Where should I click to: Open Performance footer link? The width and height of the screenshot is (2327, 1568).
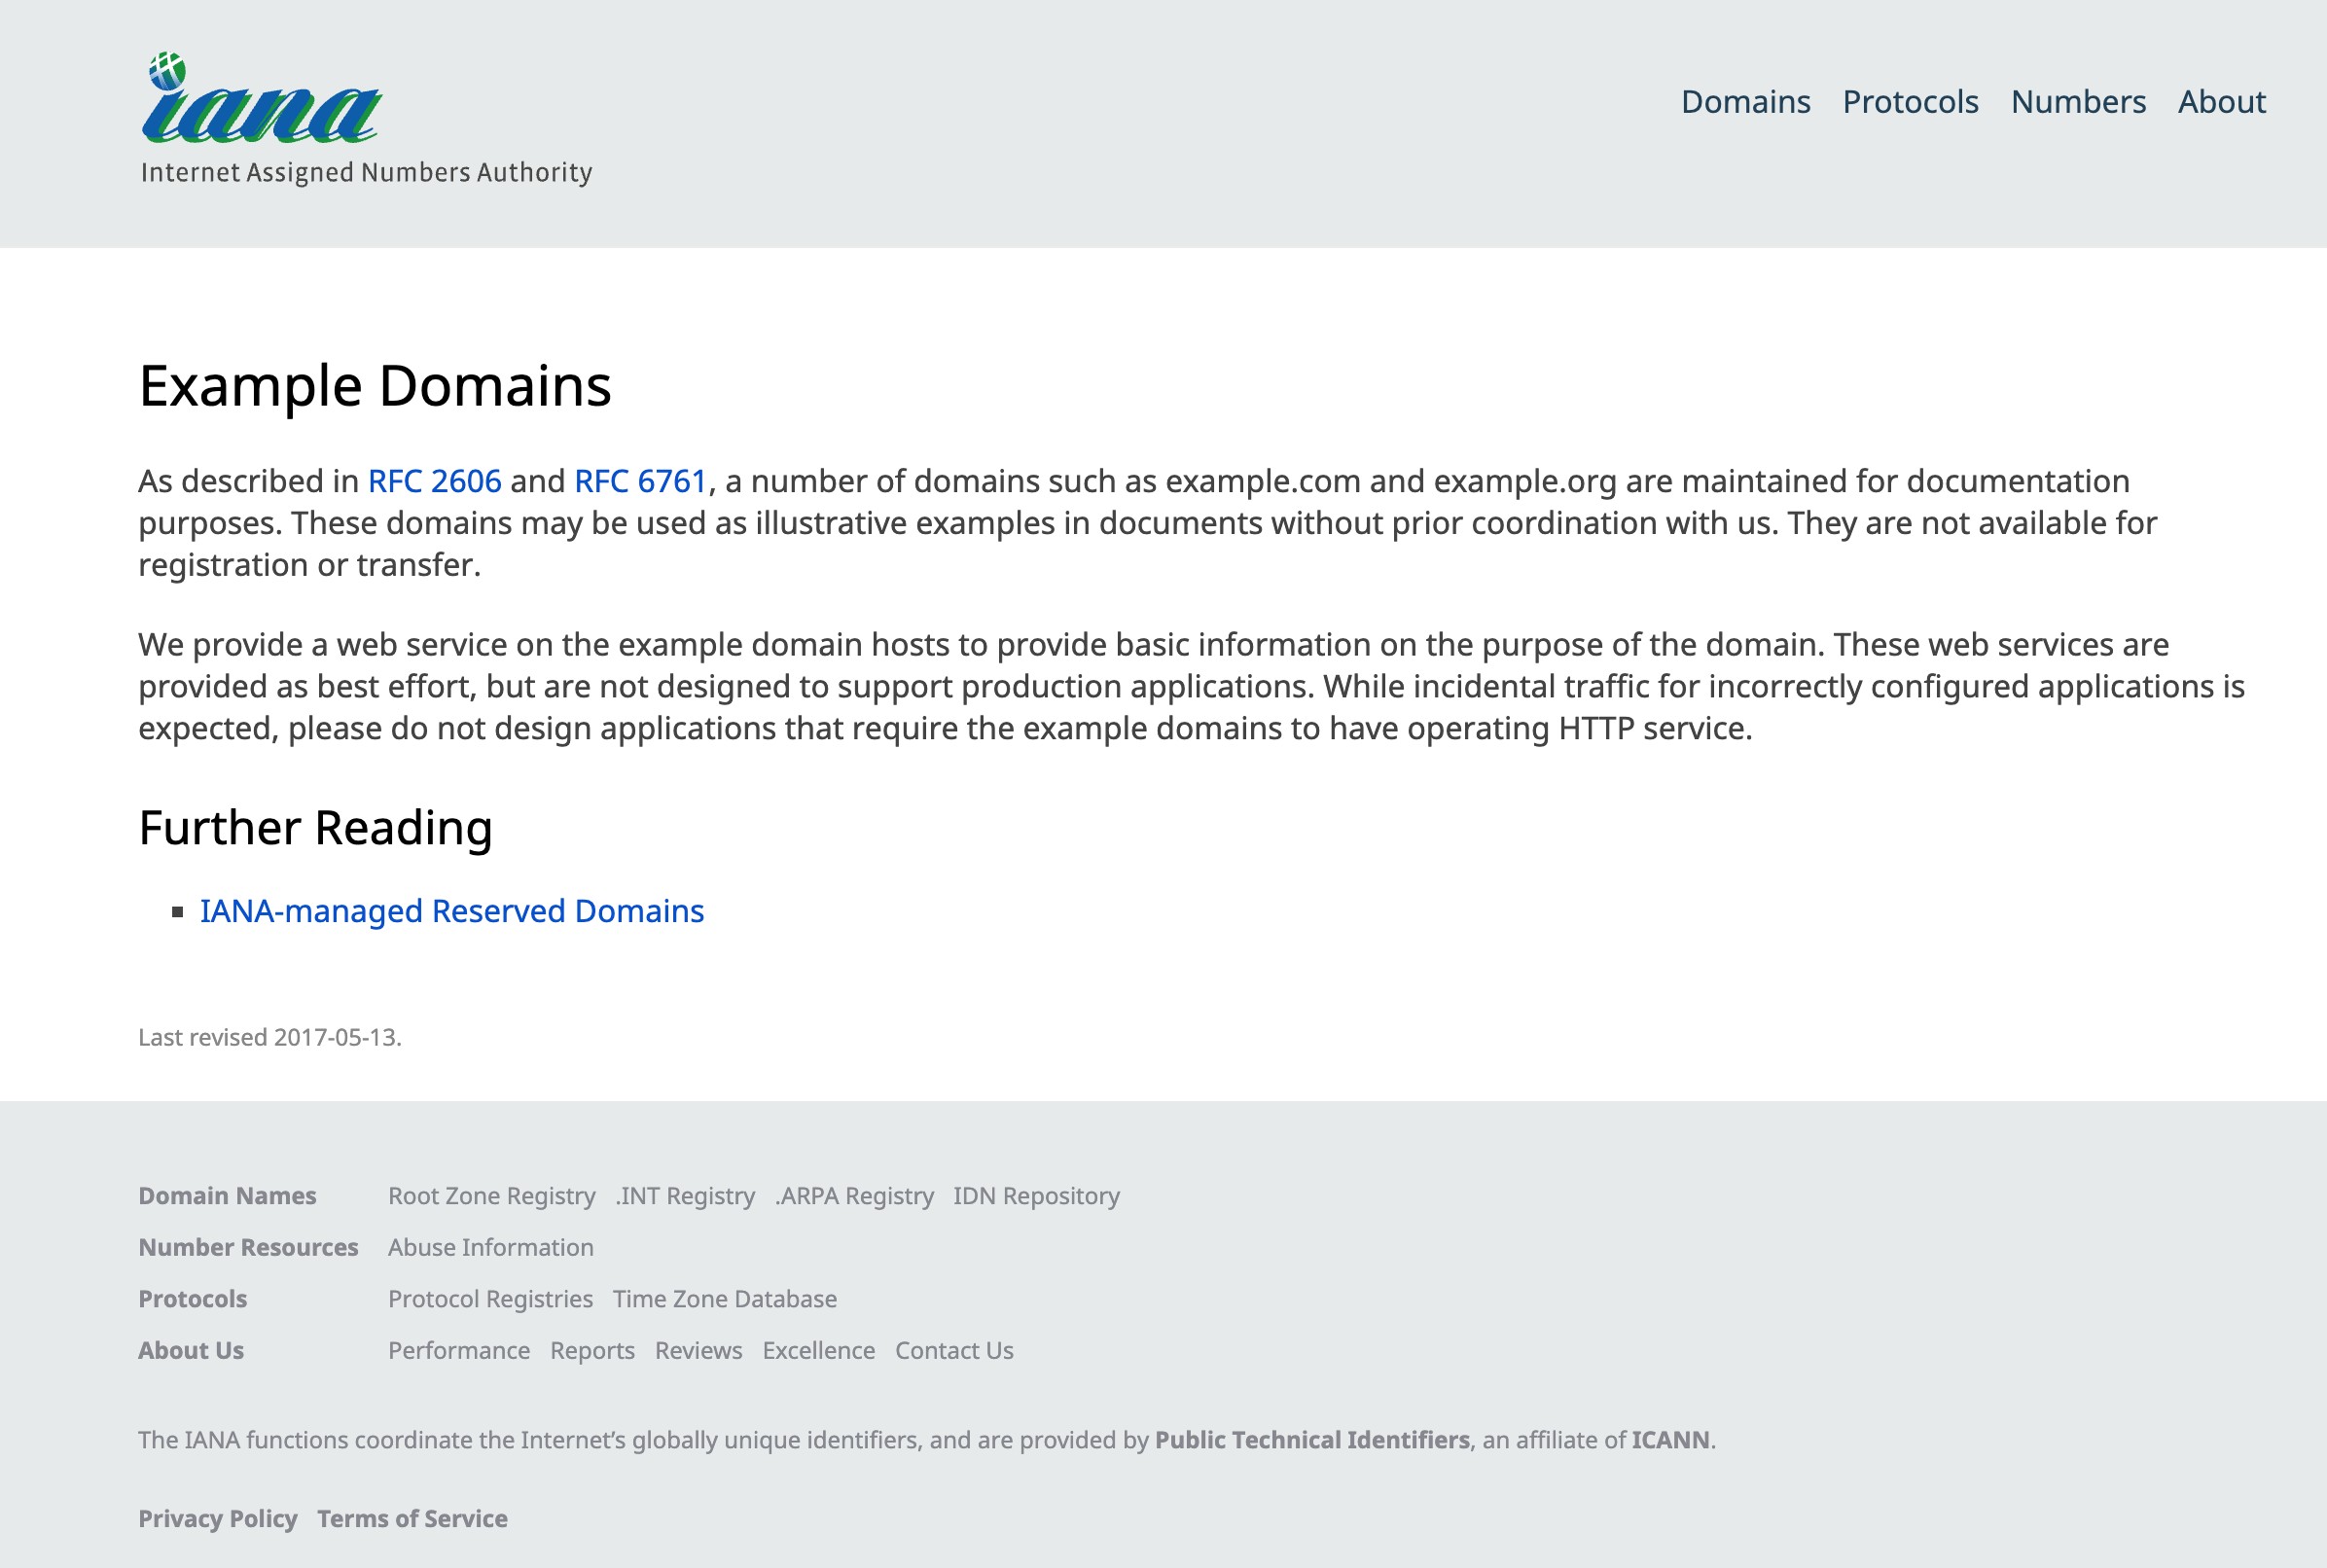[458, 1350]
